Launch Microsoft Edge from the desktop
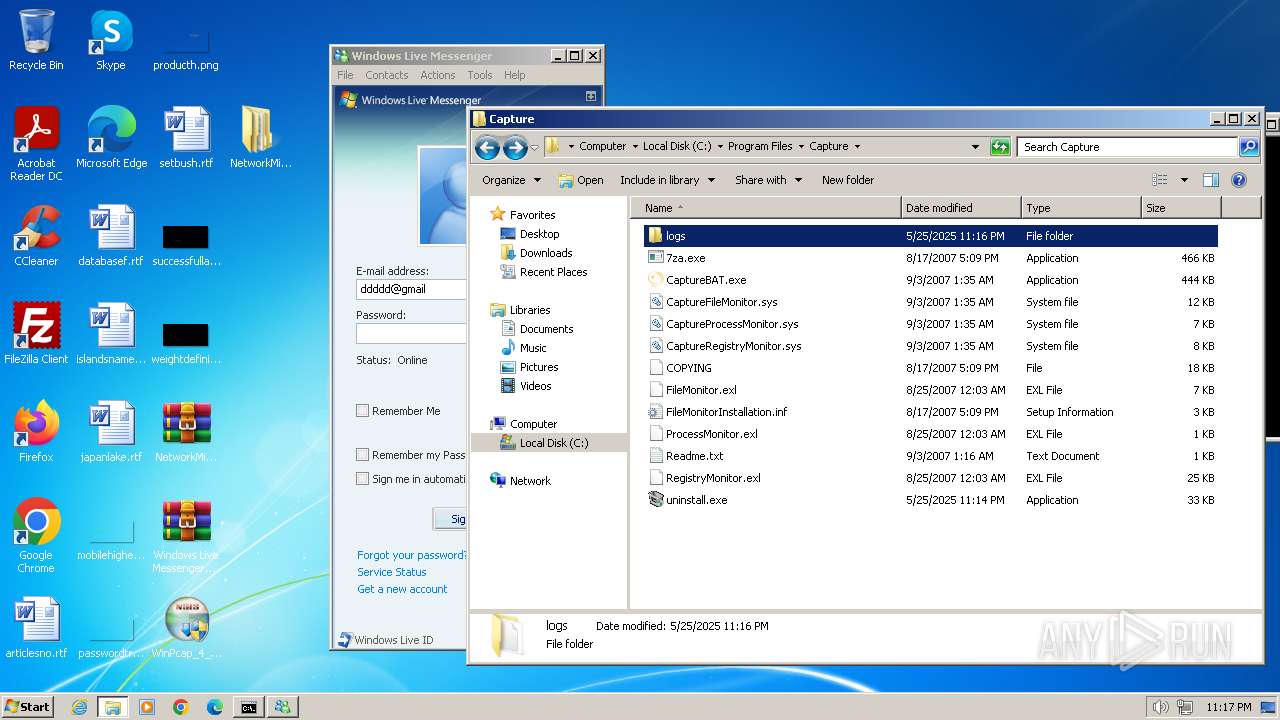Viewport: 1280px width, 720px height. (111, 138)
